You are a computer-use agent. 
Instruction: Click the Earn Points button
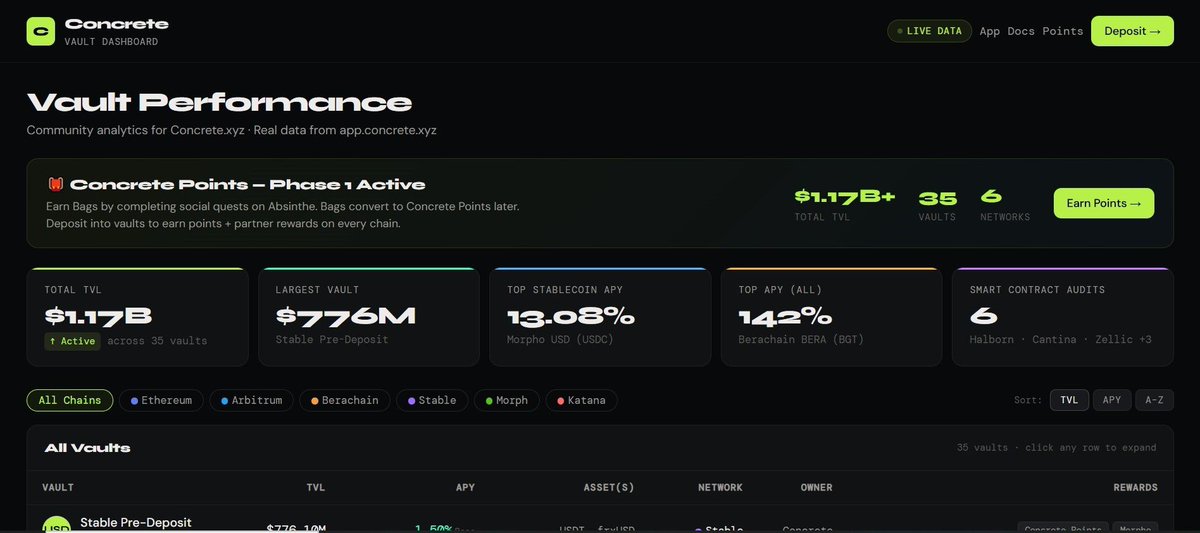click(x=1104, y=203)
